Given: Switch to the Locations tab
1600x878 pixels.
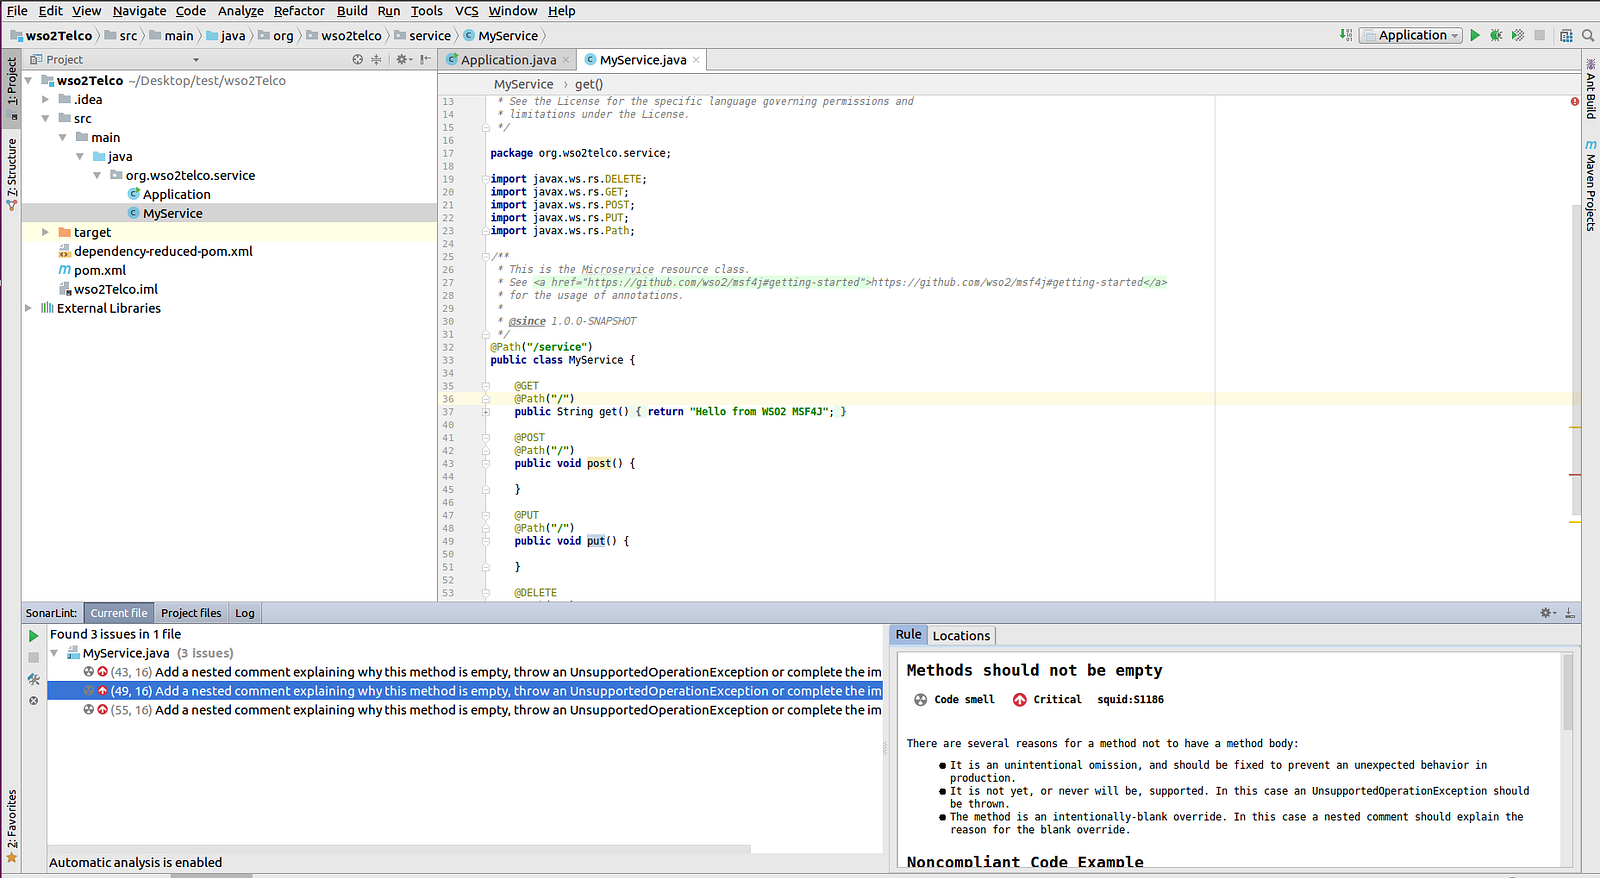Looking at the screenshot, I should click(960, 636).
